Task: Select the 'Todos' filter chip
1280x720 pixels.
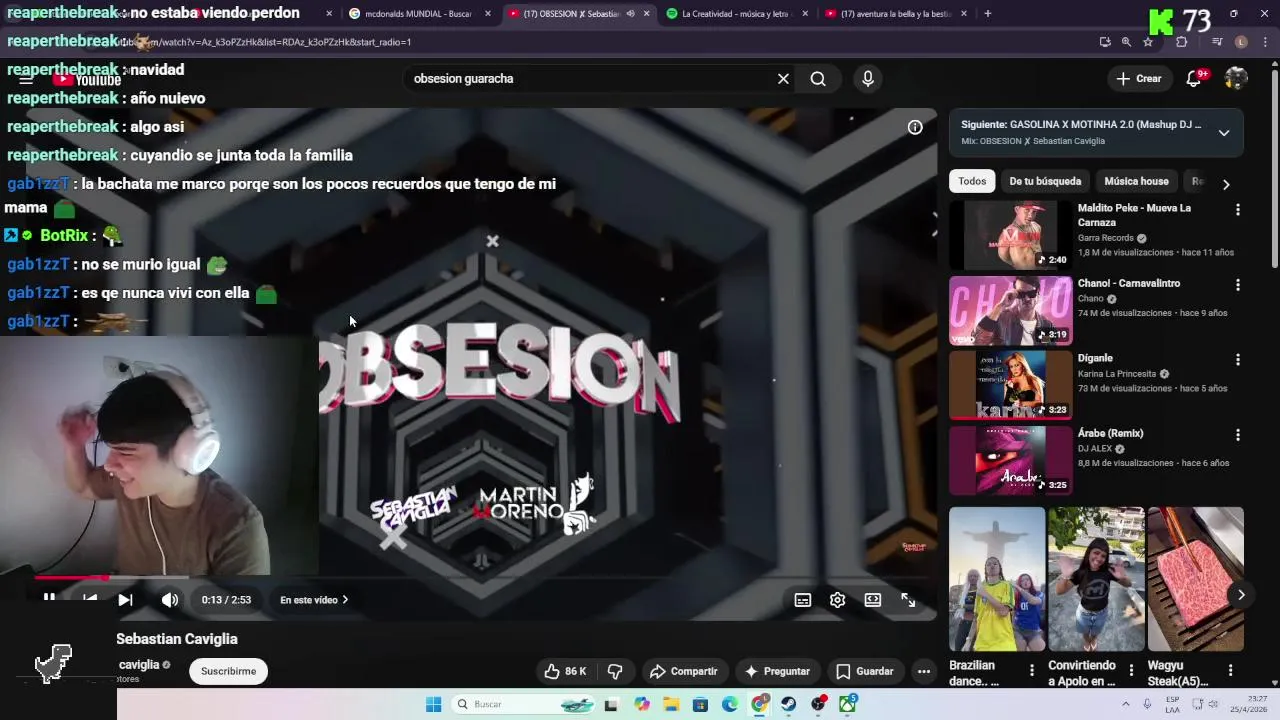Action: (972, 181)
